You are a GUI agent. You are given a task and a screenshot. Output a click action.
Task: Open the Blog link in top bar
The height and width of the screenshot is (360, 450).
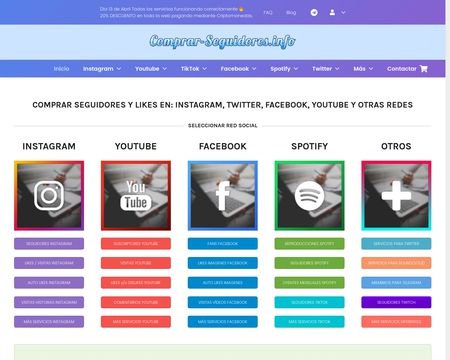(291, 13)
